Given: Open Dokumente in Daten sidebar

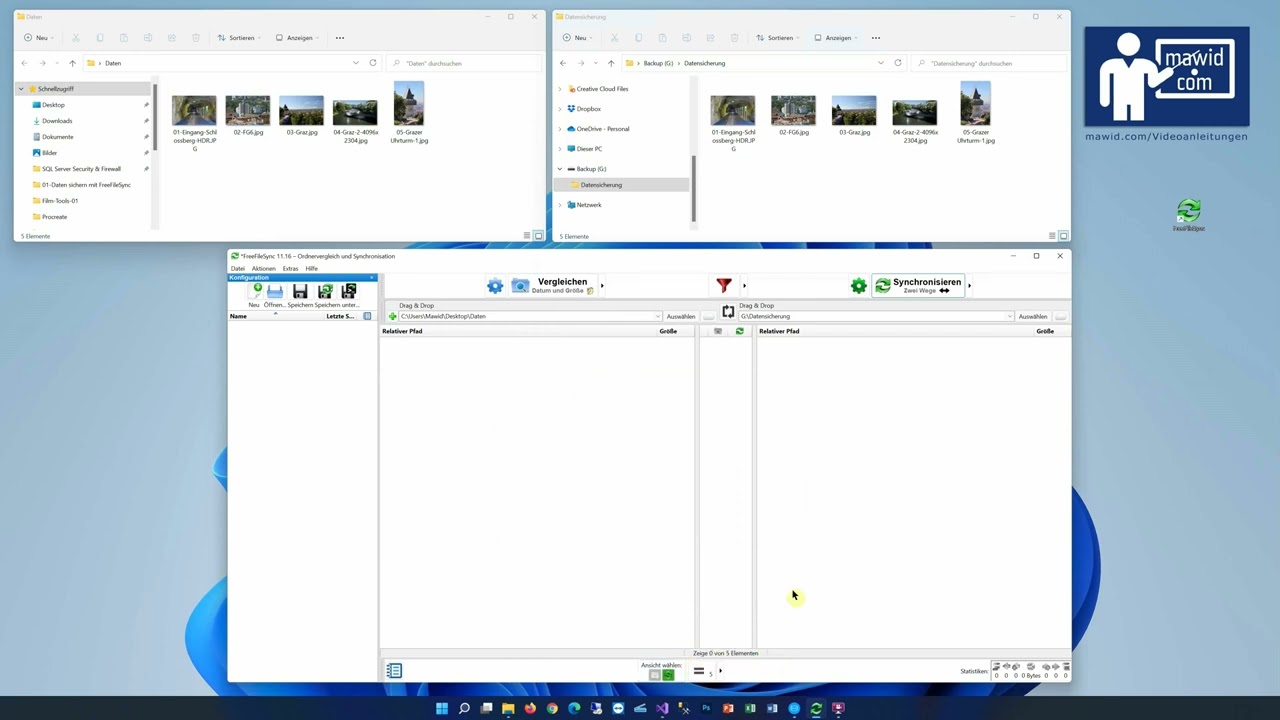Looking at the screenshot, I should 57,137.
